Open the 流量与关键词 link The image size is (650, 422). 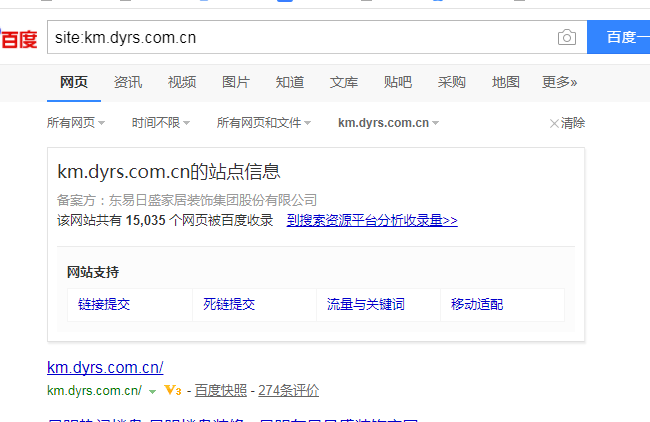(365, 304)
